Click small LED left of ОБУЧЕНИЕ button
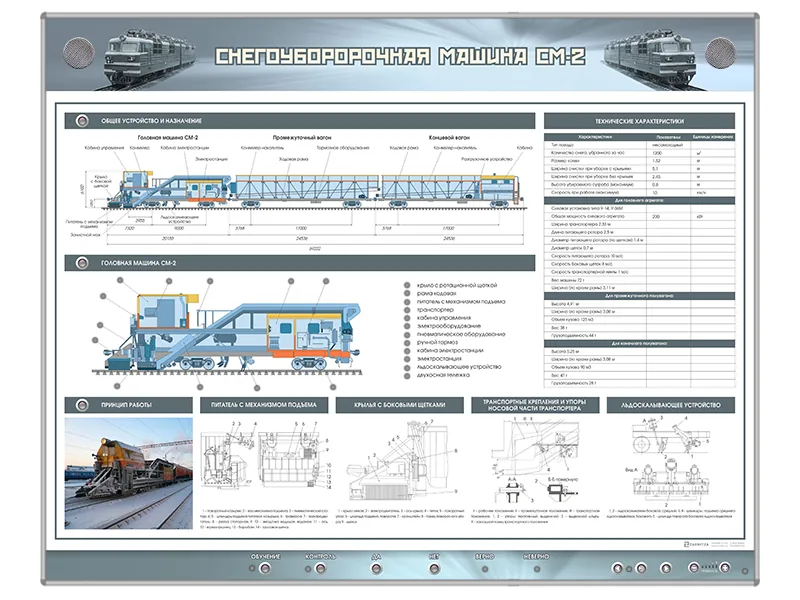Image resolution: width=800 pixels, height=600 pixels. pos(252,568)
